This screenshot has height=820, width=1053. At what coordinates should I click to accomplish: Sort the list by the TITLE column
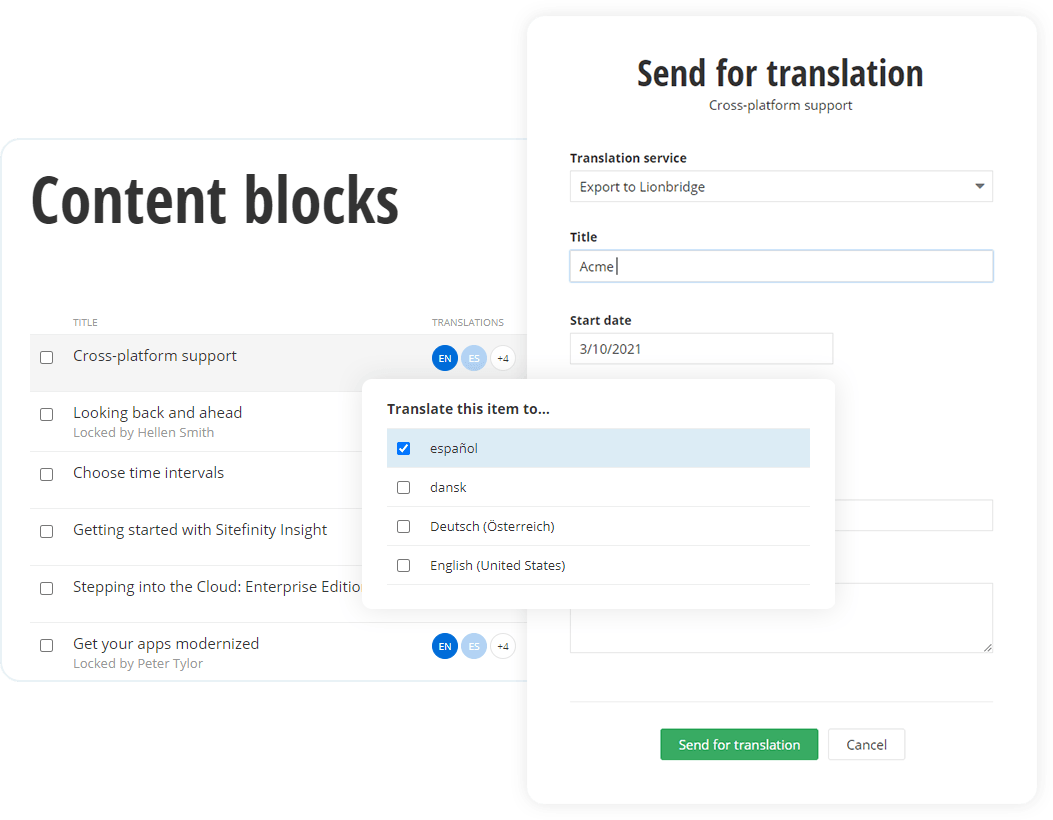click(85, 322)
